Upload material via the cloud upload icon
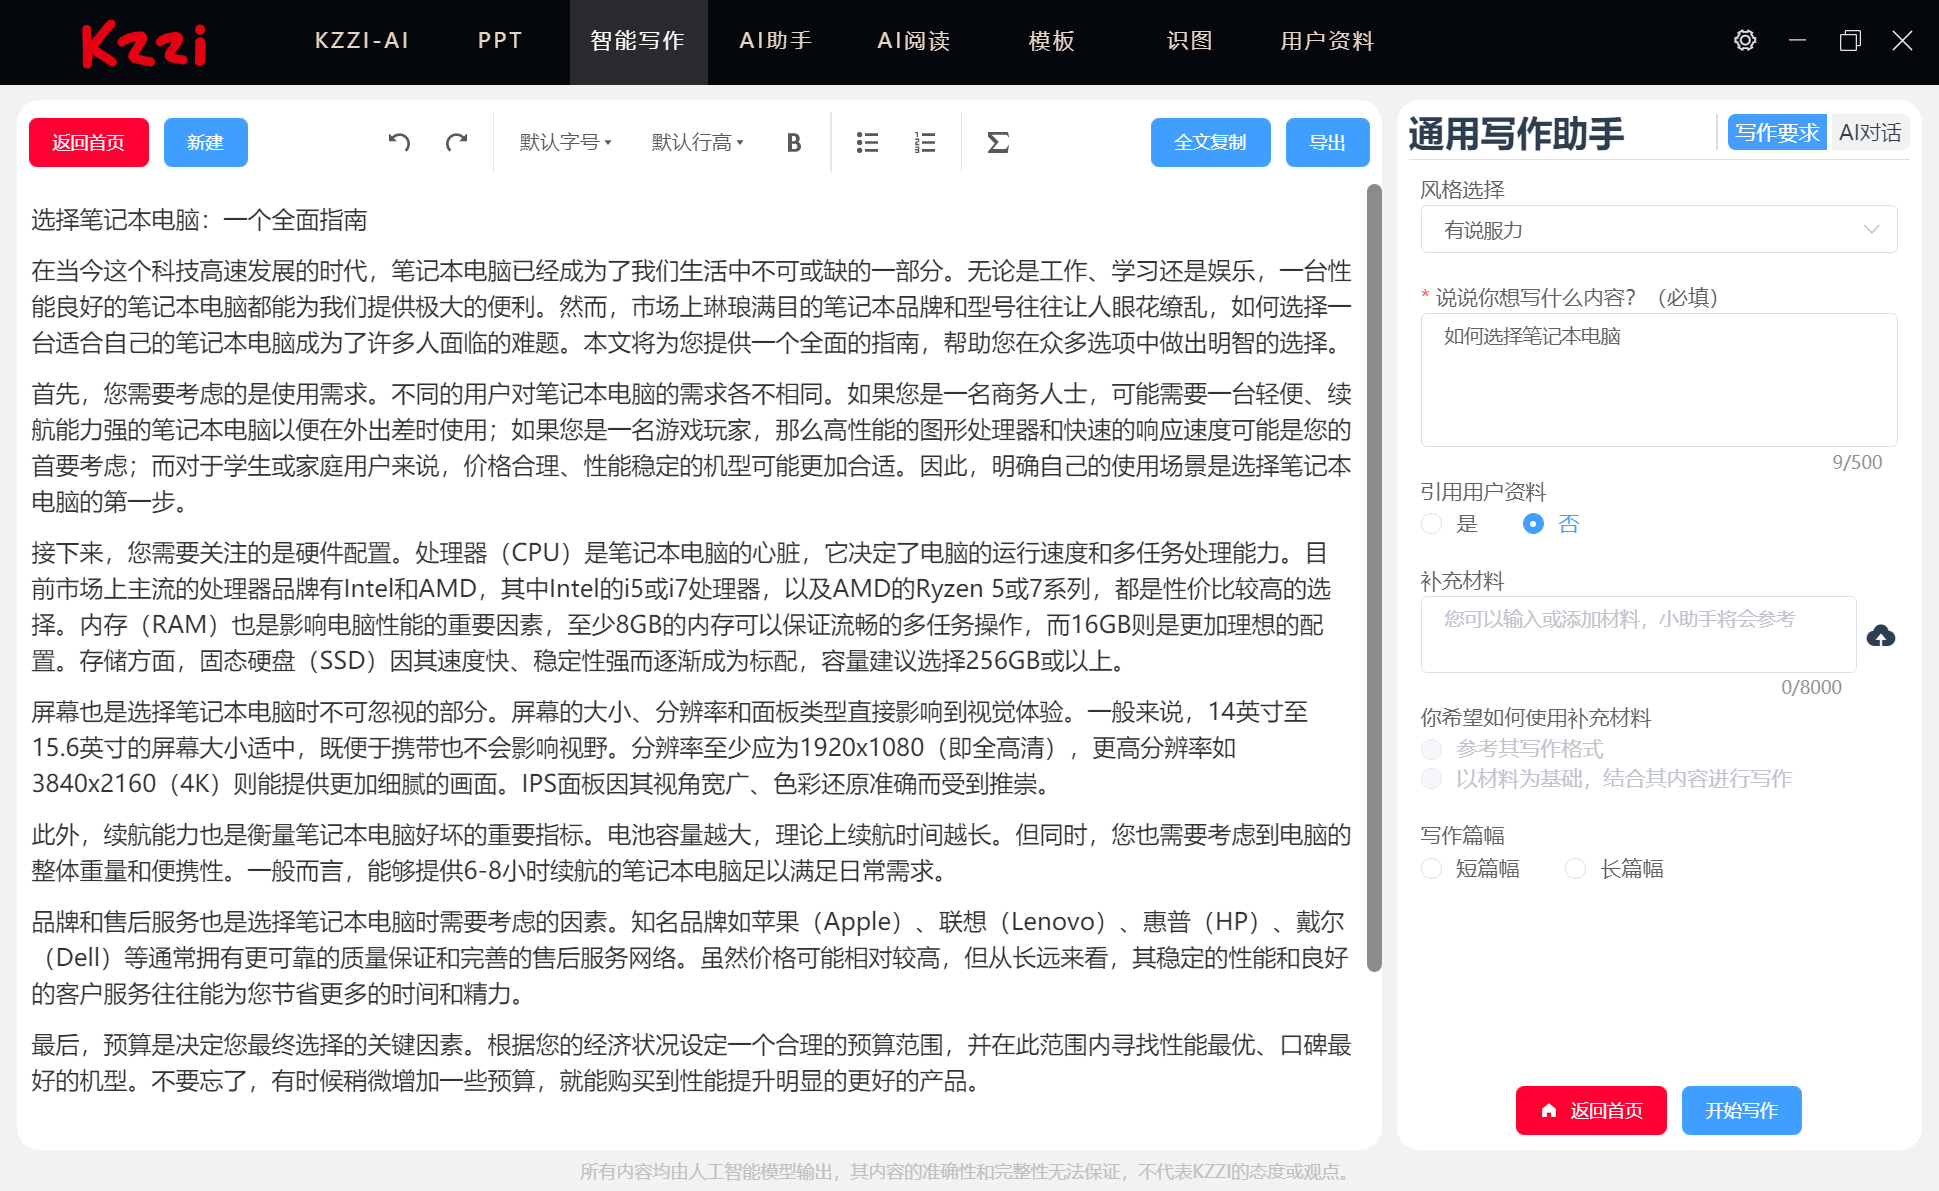Image resolution: width=1939 pixels, height=1191 pixels. pyautogui.click(x=1881, y=636)
